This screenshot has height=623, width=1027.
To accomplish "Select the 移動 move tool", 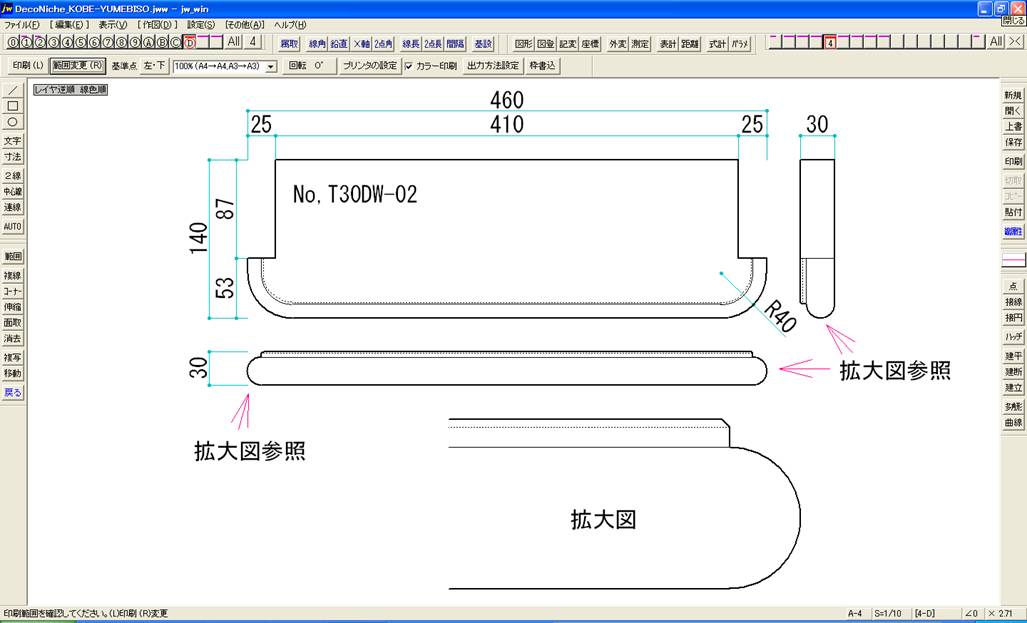I will click(12, 373).
